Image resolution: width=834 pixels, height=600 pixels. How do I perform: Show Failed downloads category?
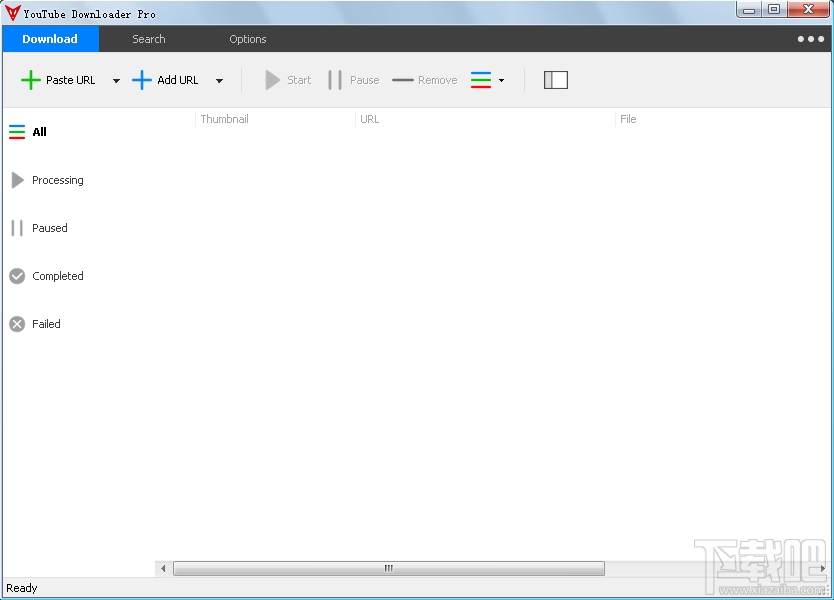pyautogui.click(x=46, y=324)
